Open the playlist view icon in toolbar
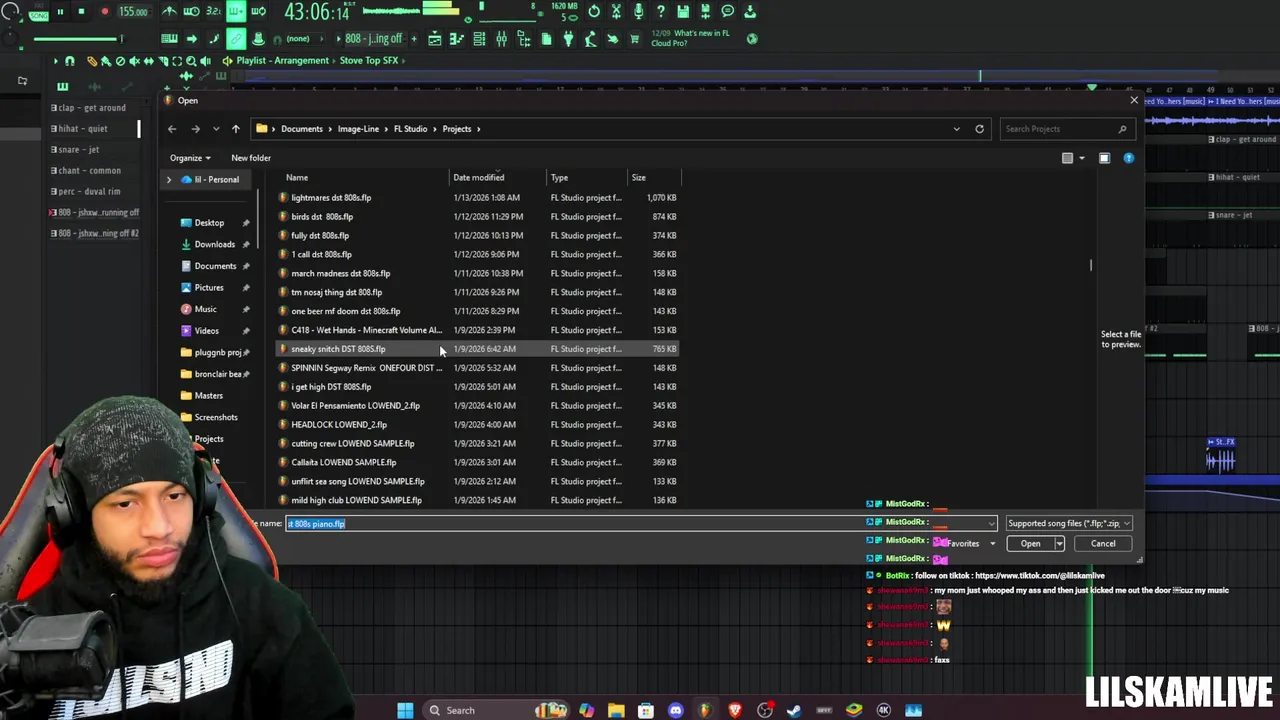 tap(435, 39)
